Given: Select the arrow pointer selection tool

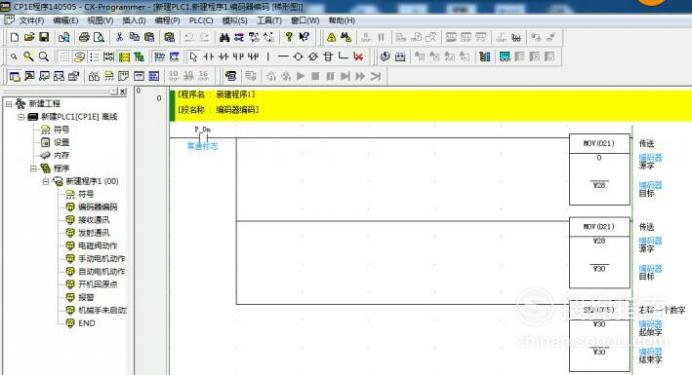Looking at the screenshot, I should click(x=193, y=56).
